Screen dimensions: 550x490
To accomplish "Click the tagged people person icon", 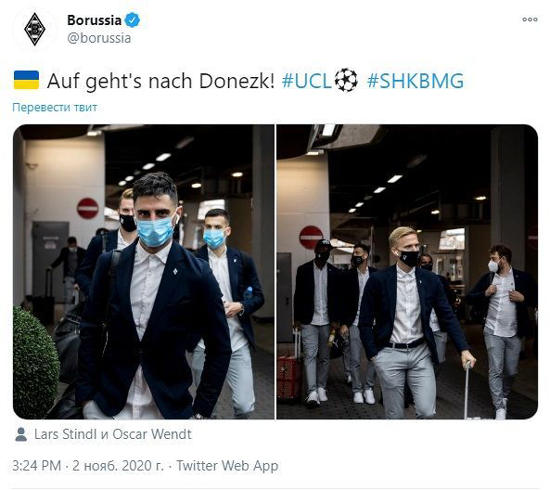I will pos(21,434).
